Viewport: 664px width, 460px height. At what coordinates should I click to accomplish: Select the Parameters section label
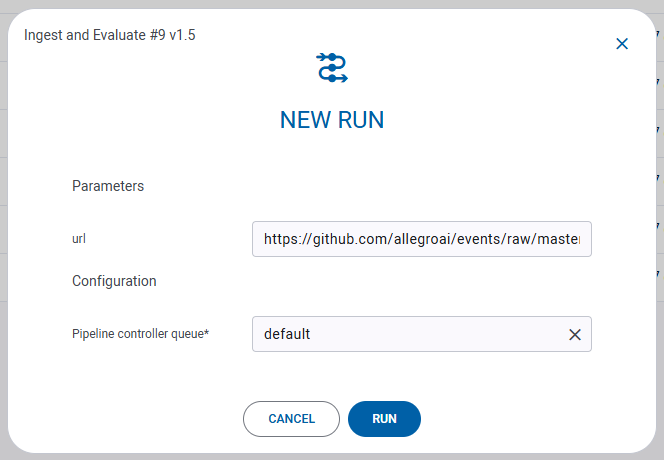(108, 186)
